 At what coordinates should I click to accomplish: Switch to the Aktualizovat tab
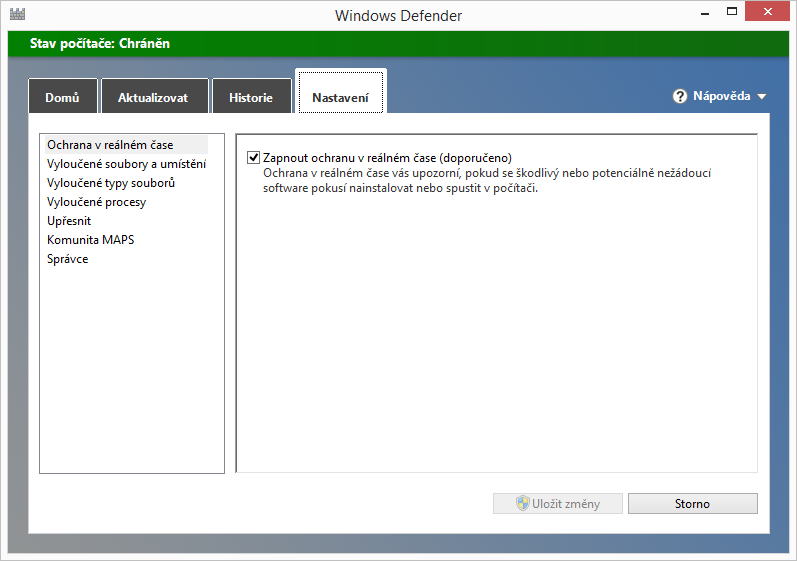155,97
